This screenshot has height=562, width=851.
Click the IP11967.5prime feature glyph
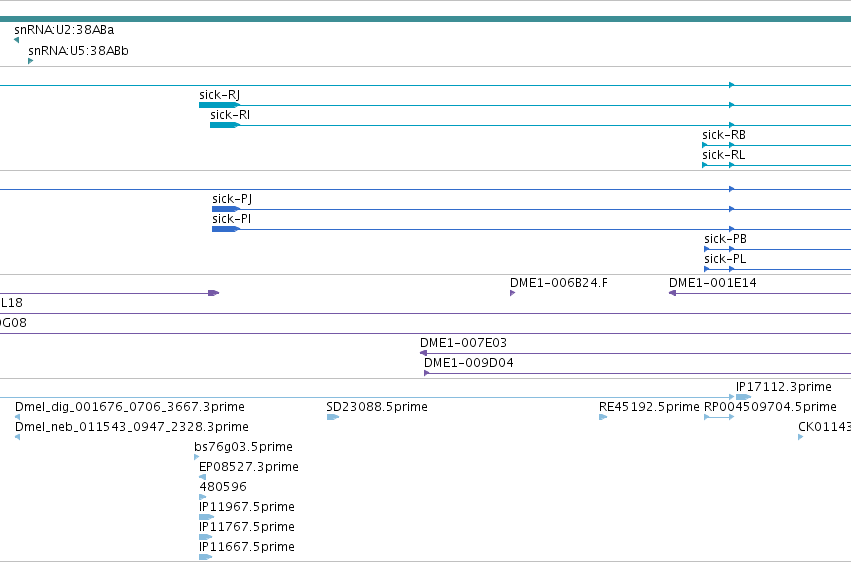click(206, 517)
